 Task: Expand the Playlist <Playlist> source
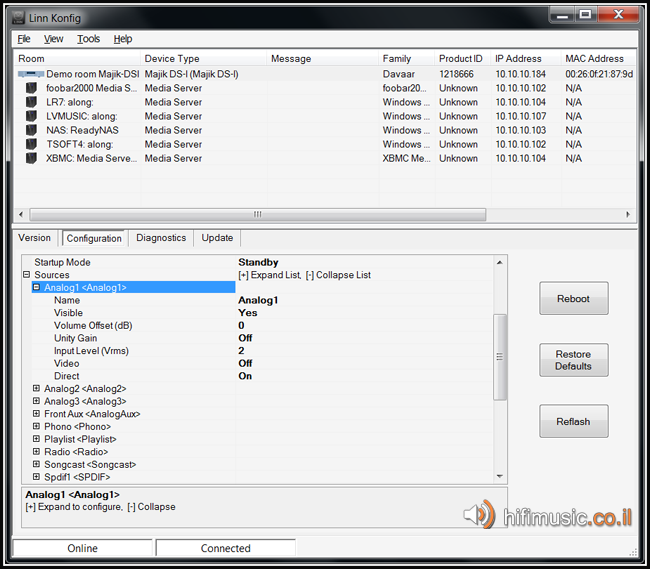[x=36, y=439]
